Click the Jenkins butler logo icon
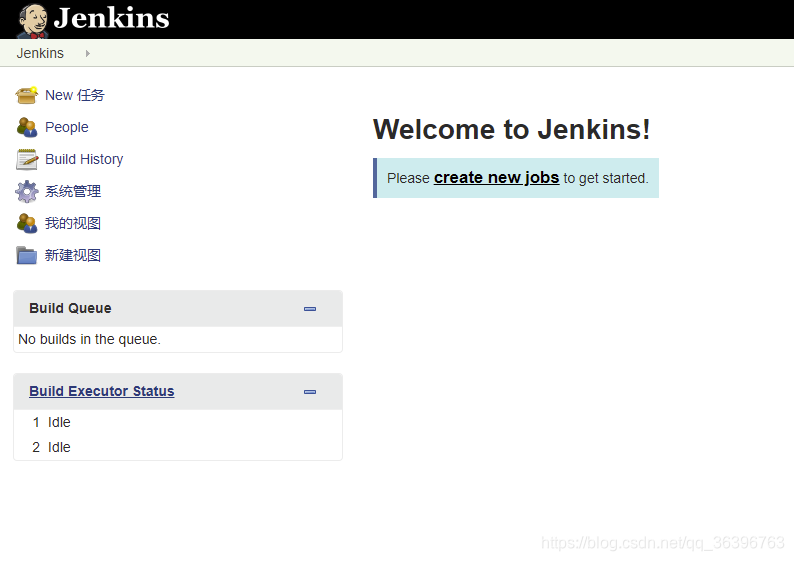 click(x=33, y=20)
